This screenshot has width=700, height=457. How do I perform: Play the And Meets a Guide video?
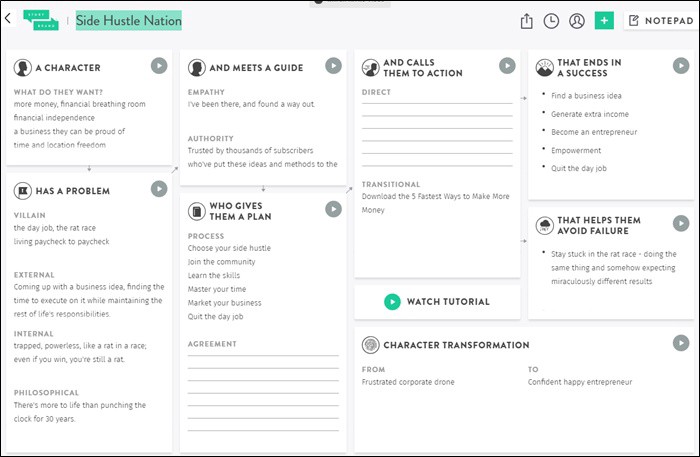click(333, 66)
